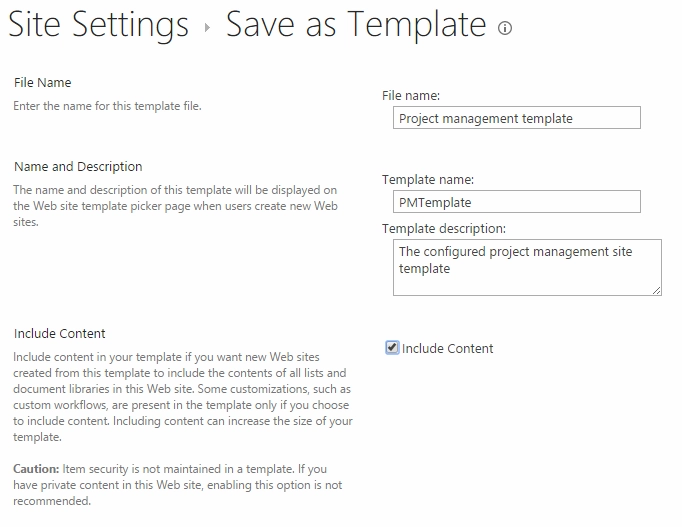682x527 pixels.
Task: Click the 'Enter the name for this template file' hint
Action: (107, 106)
